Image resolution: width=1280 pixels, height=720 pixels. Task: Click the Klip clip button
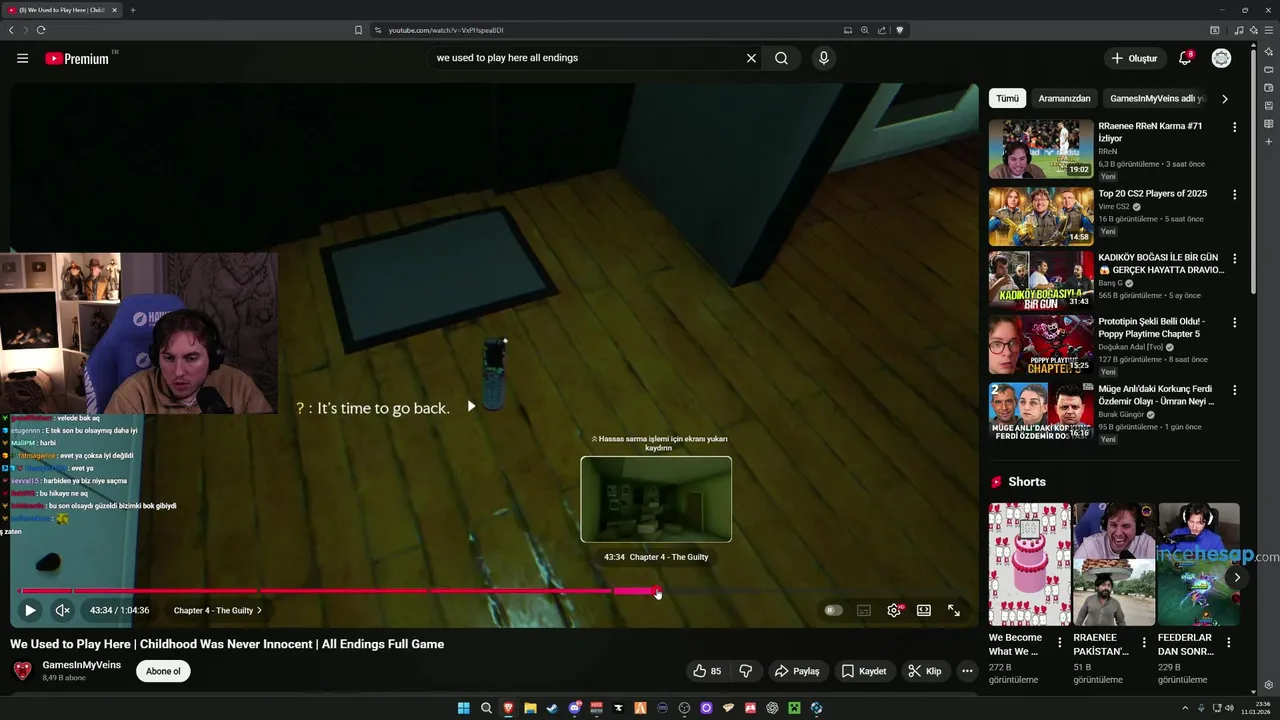[x=924, y=671]
